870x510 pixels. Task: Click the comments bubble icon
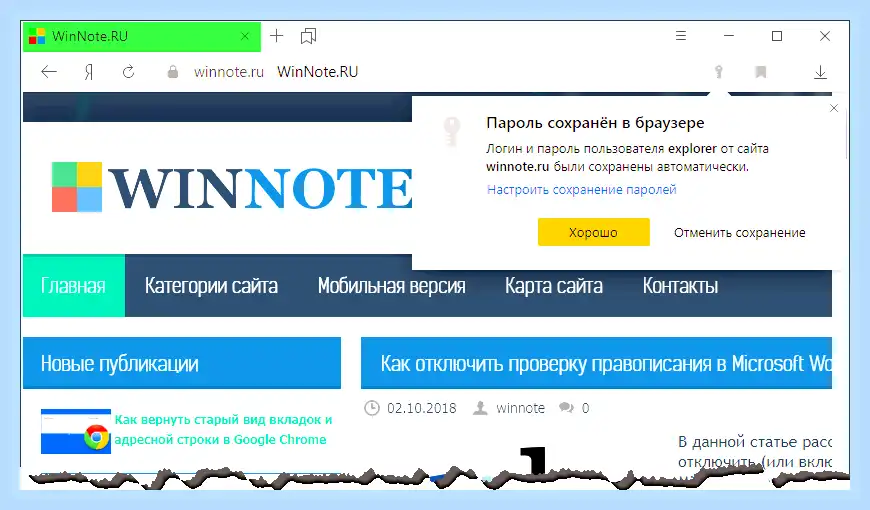tap(566, 408)
